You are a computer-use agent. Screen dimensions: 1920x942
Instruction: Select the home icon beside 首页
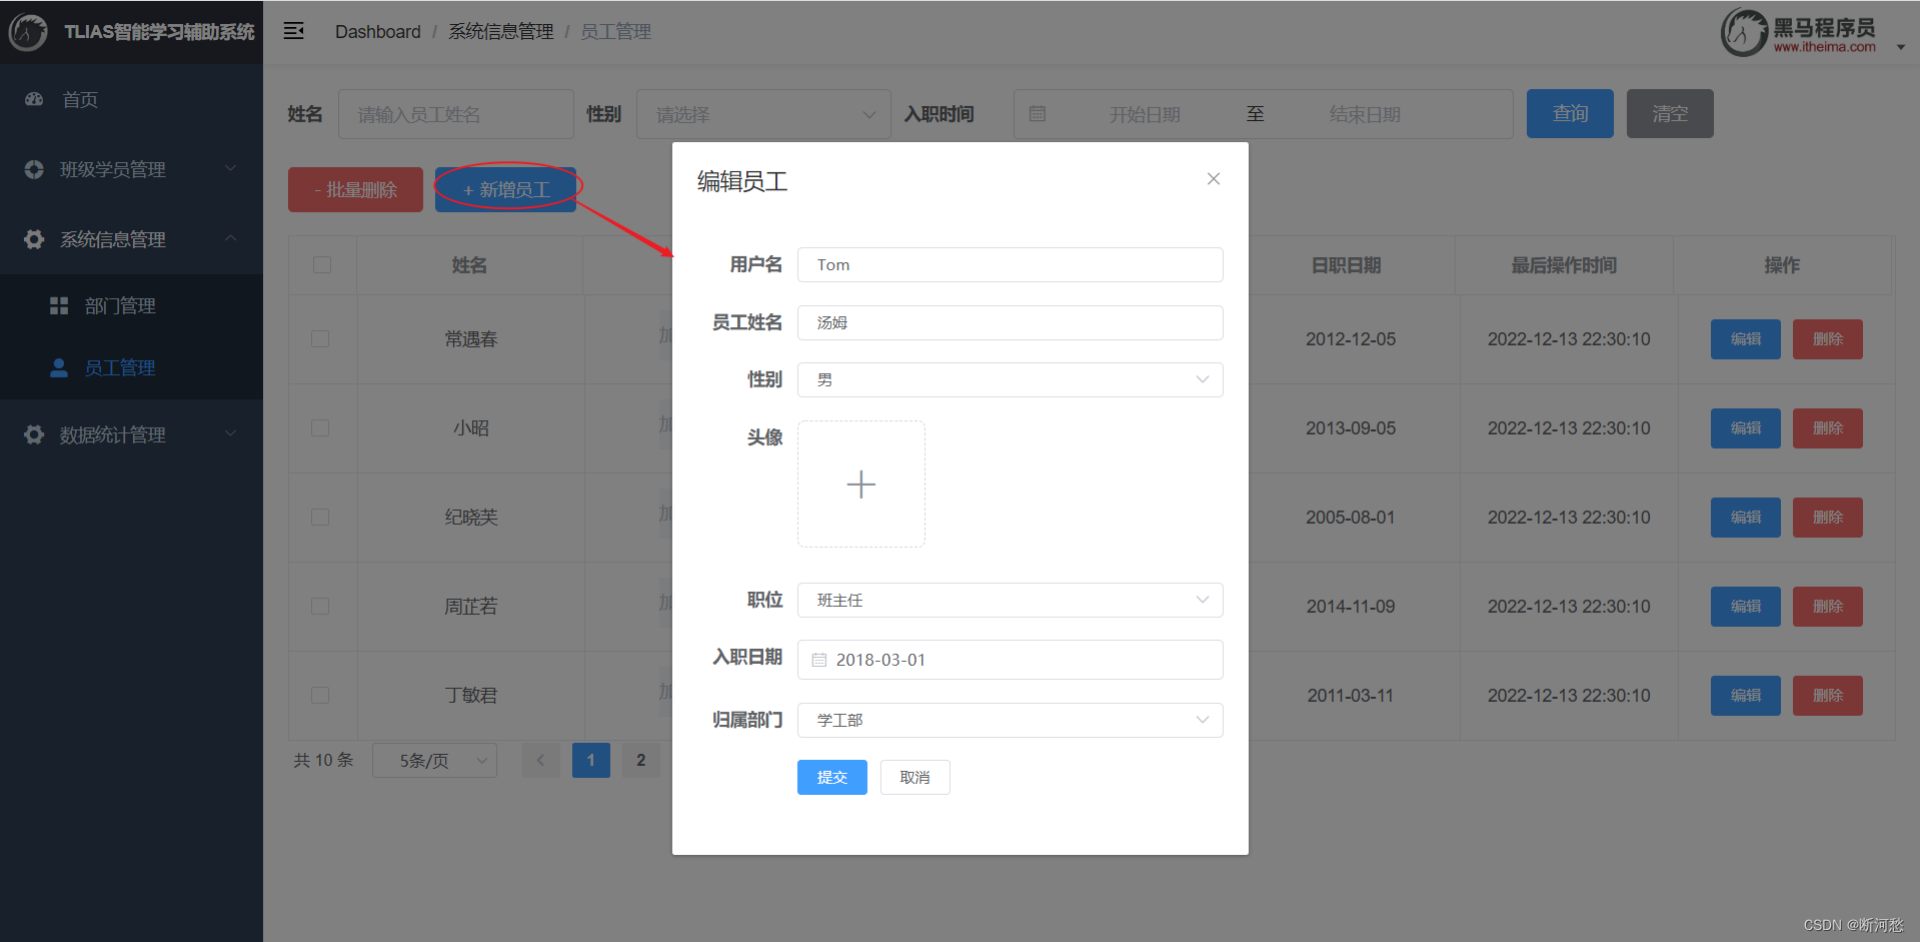pyautogui.click(x=33, y=99)
